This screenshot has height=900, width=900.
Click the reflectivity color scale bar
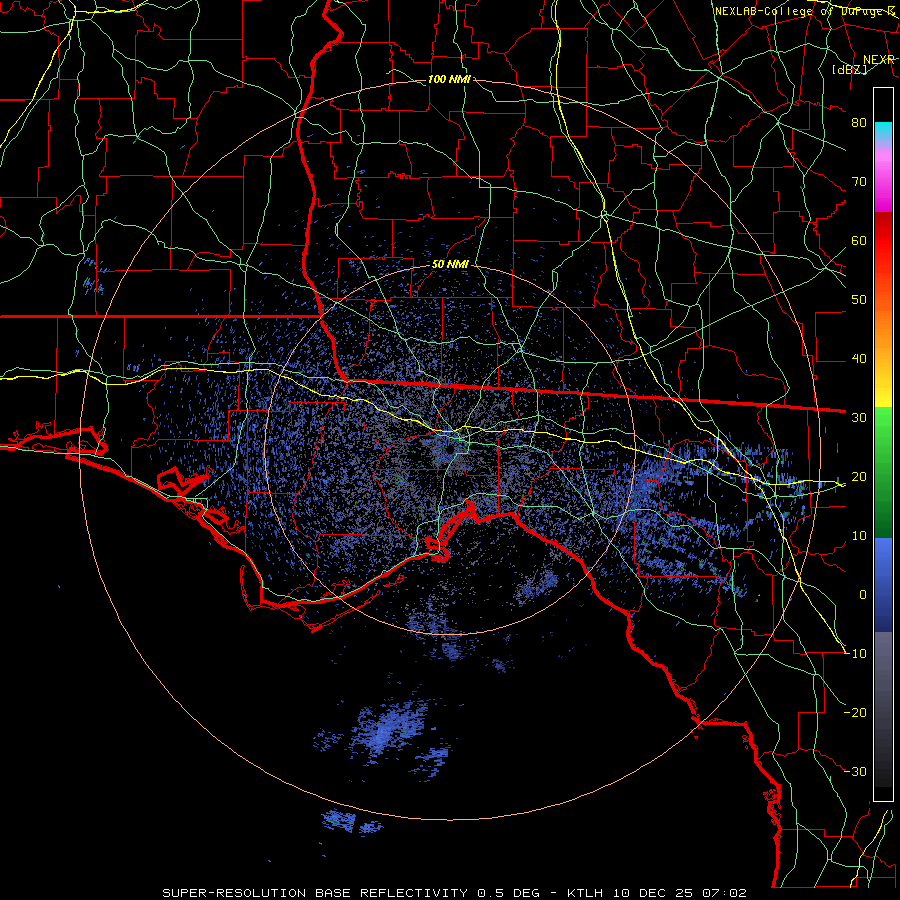883,444
